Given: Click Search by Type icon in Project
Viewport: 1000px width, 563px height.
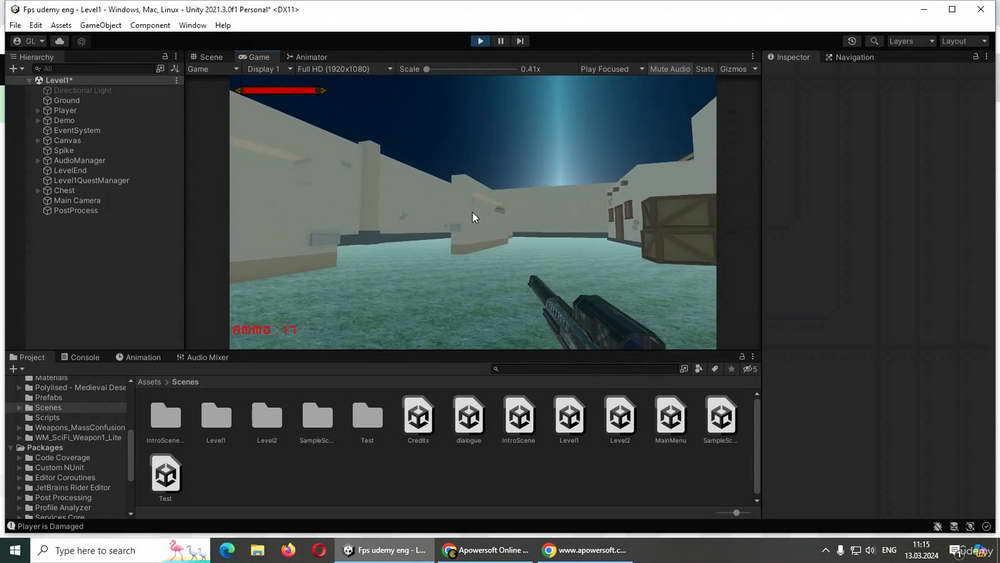Looking at the screenshot, I should pyautogui.click(x=698, y=369).
